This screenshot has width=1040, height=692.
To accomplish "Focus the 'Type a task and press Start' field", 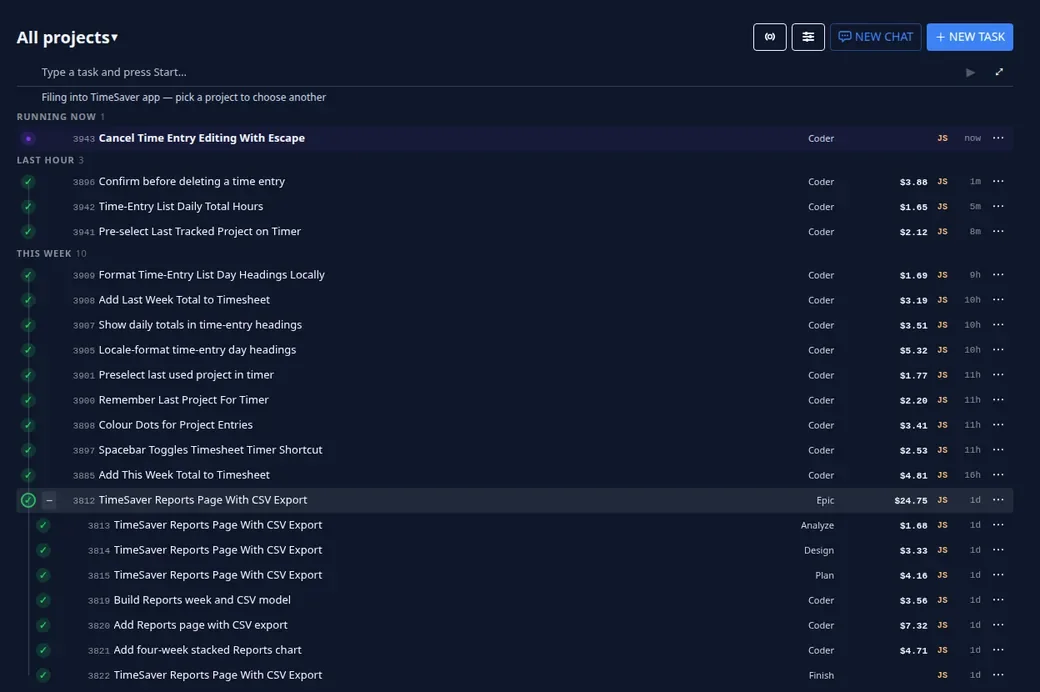I will (497, 72).
